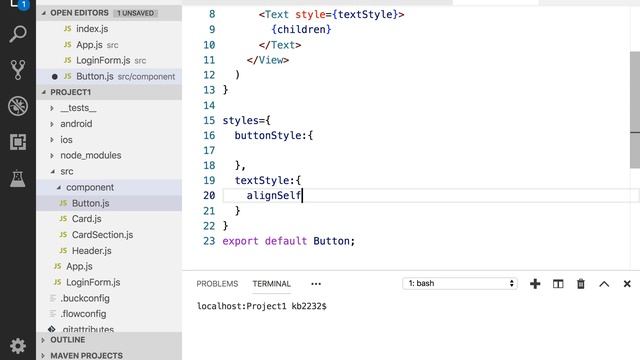Collapse the component folder
This screenshot has width=640, height=360.
[x=59, y=187]
